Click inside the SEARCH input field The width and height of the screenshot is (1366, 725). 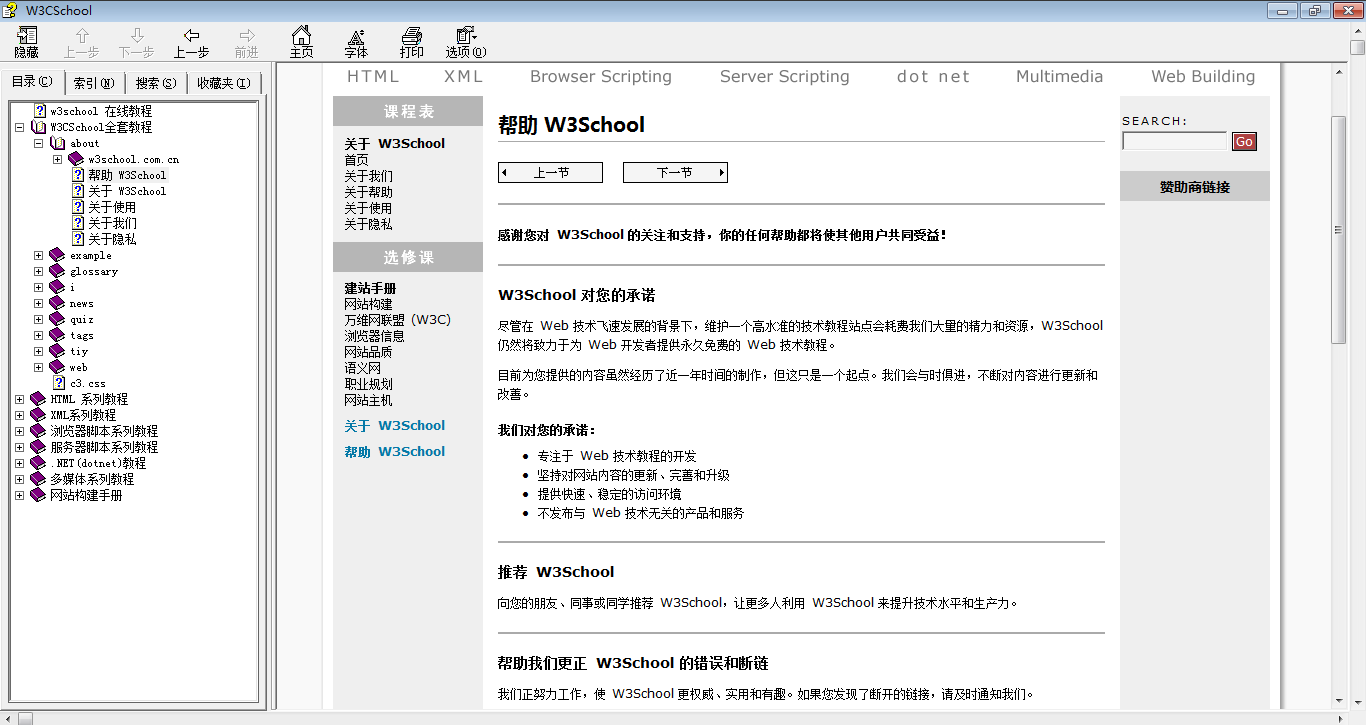point(1173,140)
